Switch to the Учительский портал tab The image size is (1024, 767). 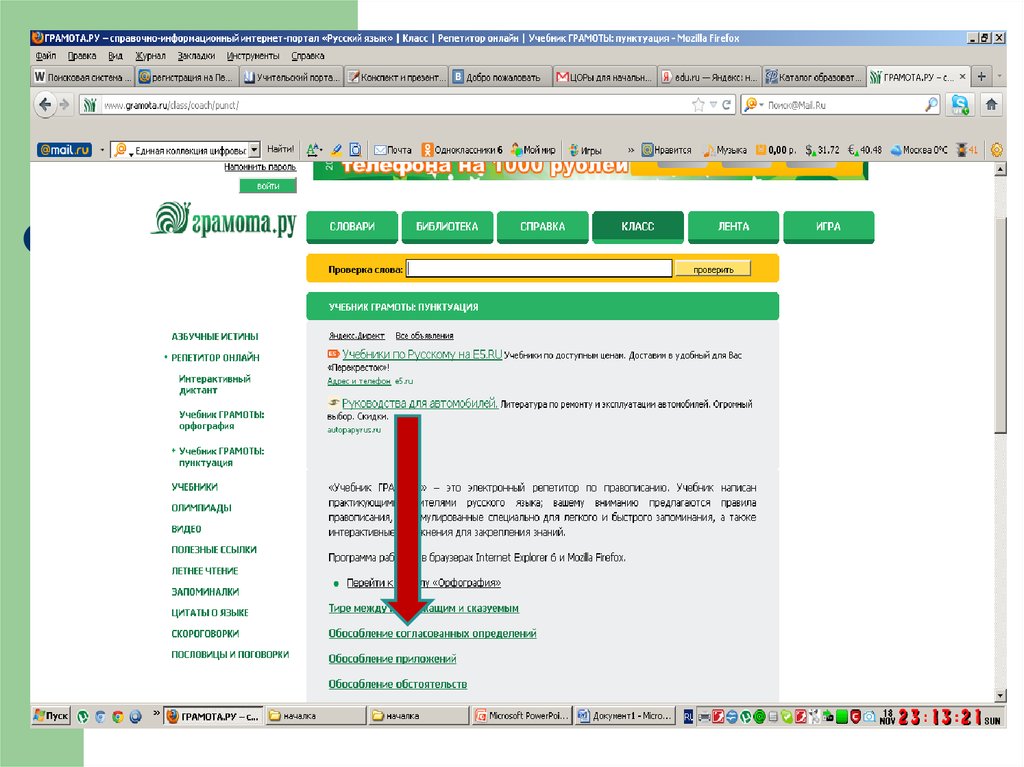point(292,77)
